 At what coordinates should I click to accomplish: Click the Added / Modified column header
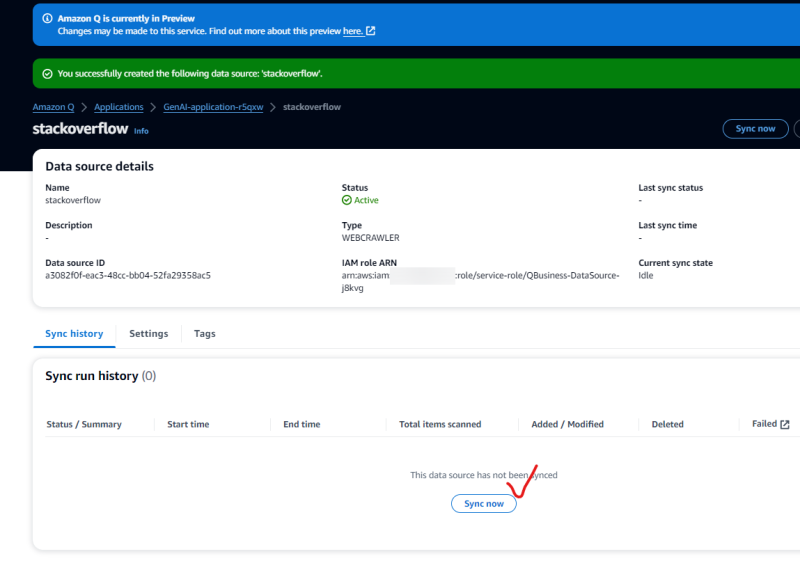(567, 424)
